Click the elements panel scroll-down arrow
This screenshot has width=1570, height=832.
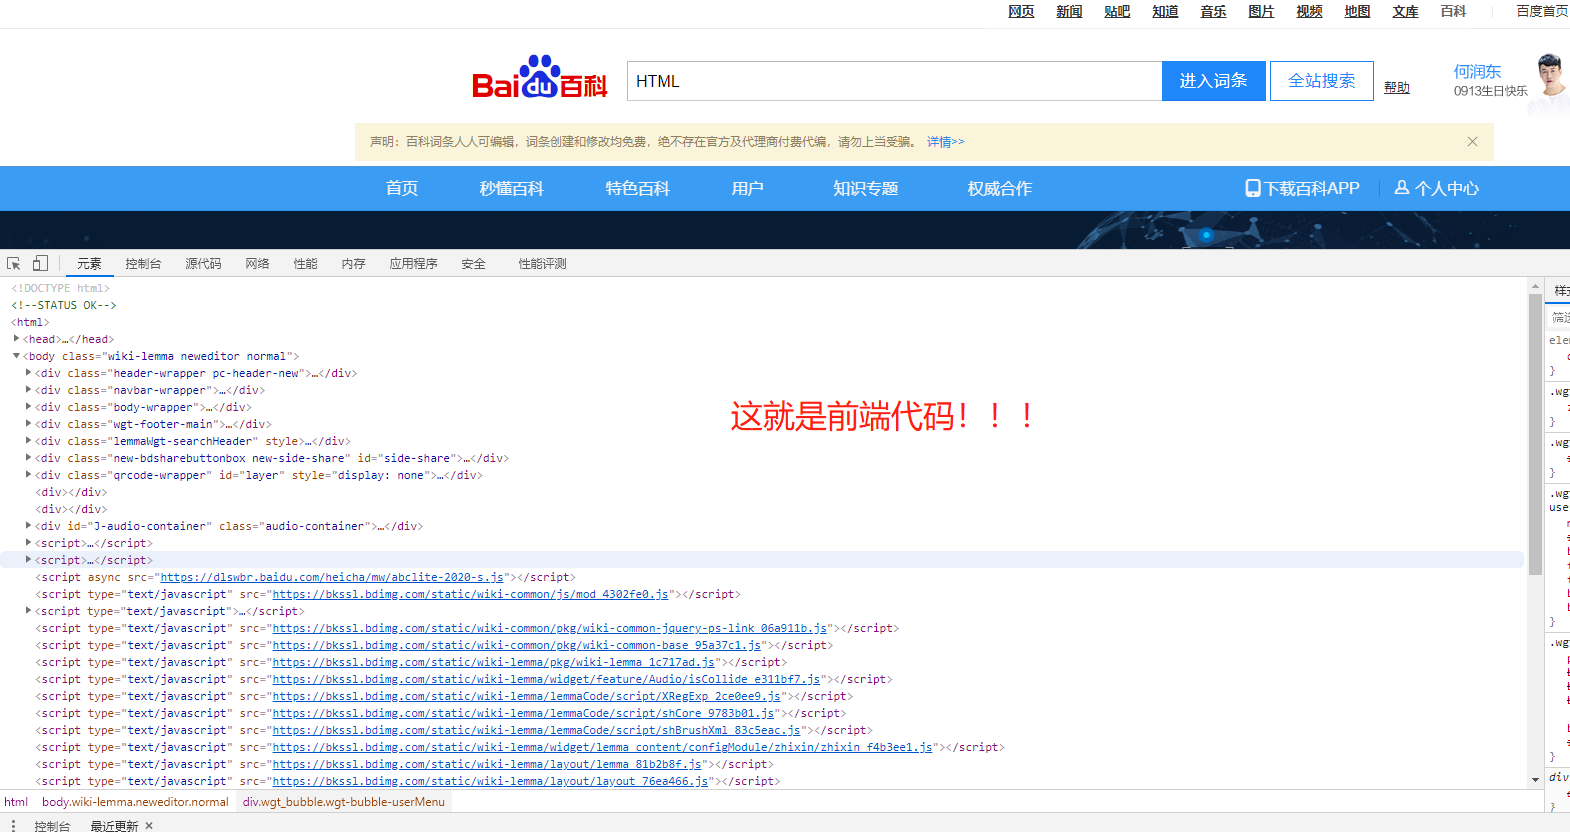[x=1535, y=780]
